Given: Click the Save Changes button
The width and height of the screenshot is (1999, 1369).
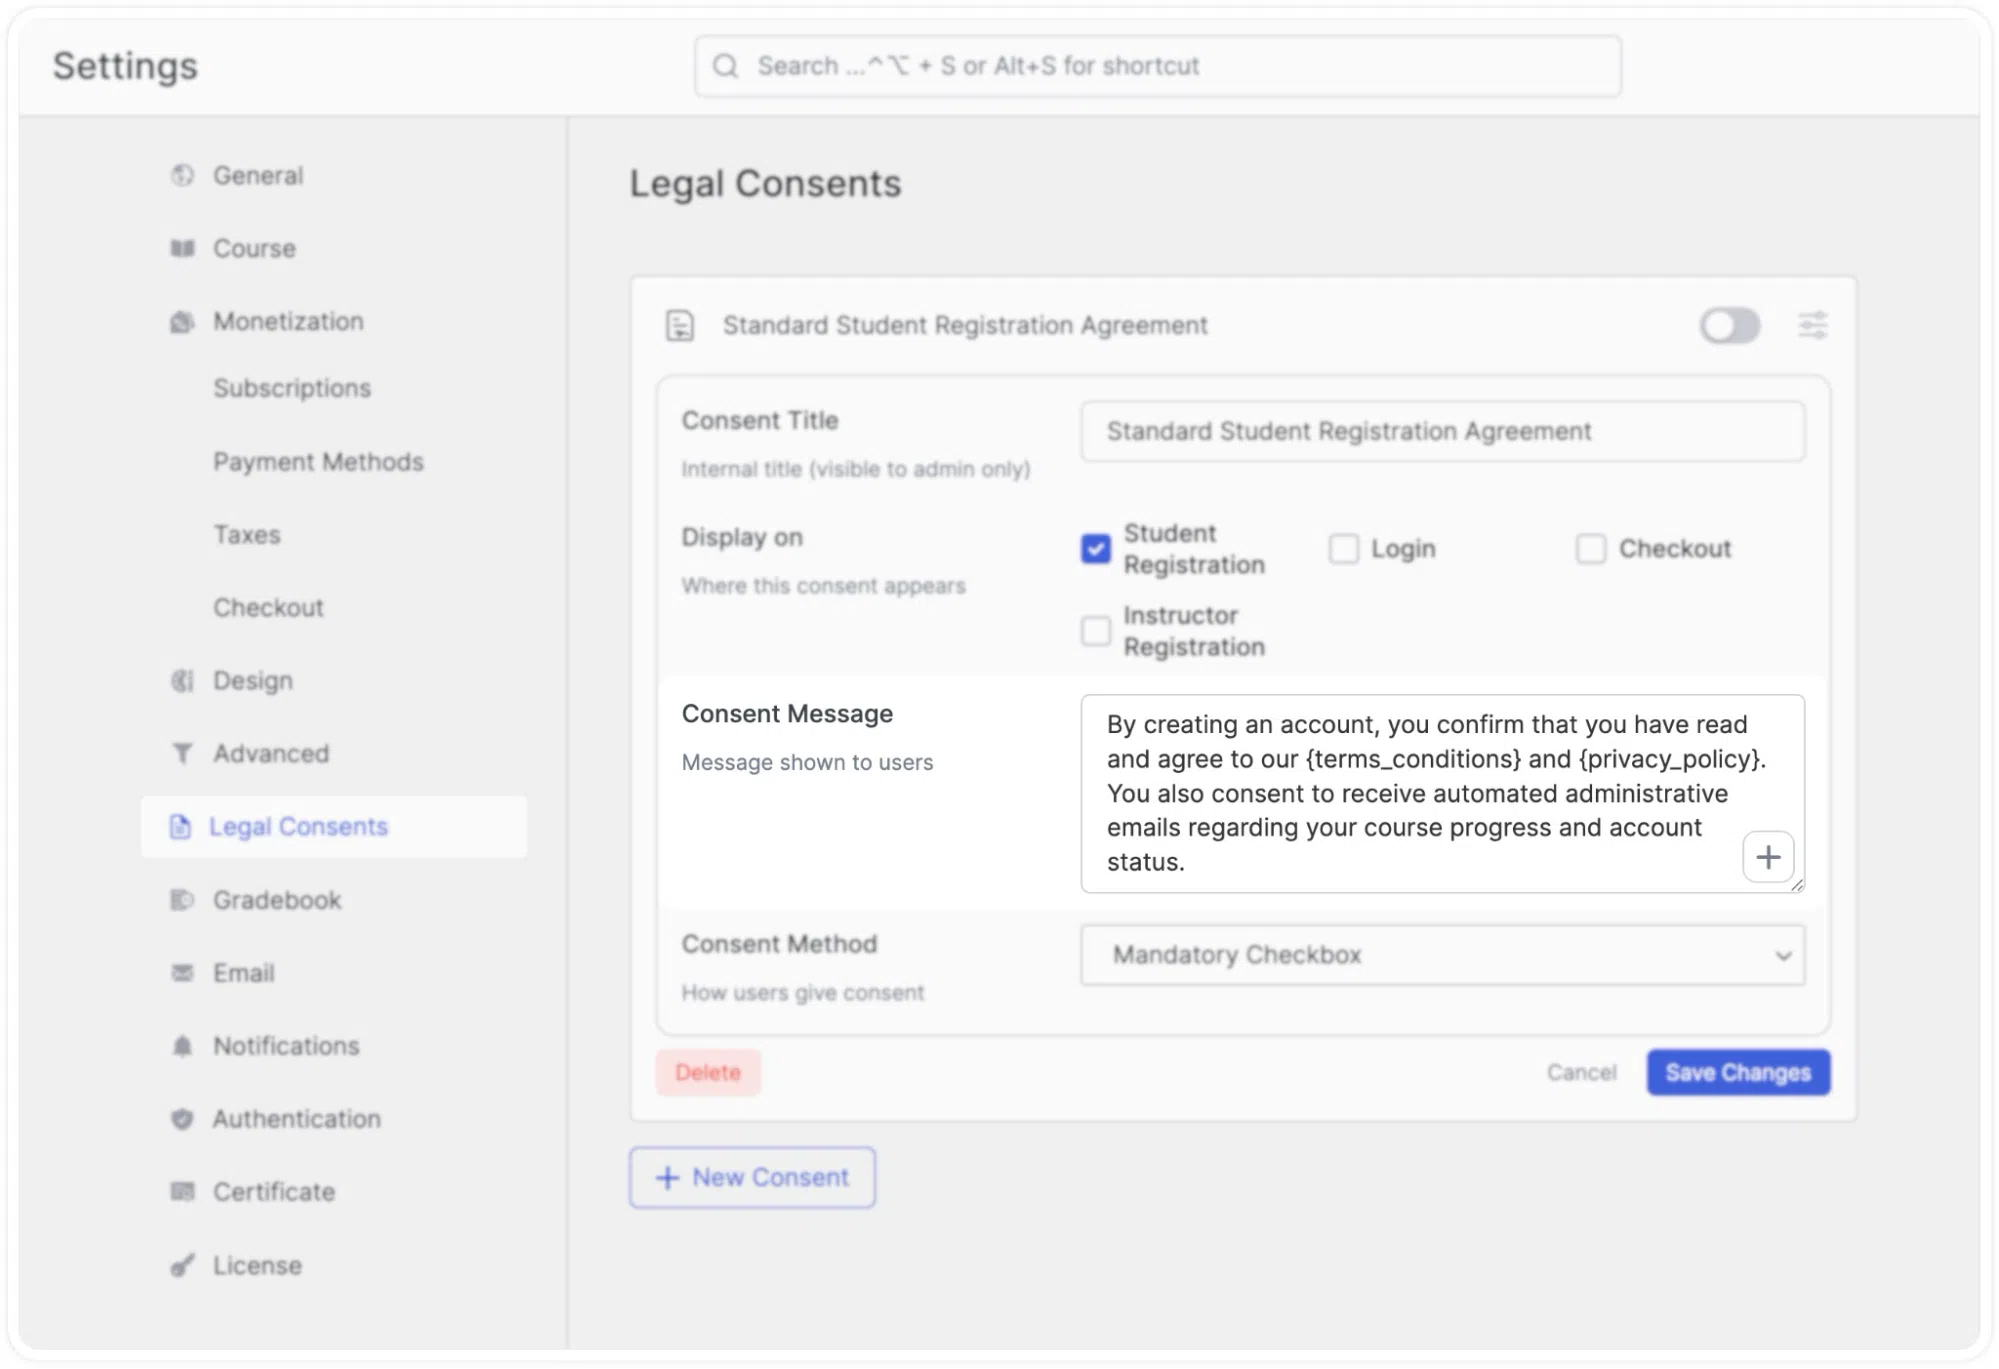Looking at the screenshot, I should (x=1738, y=1072).
